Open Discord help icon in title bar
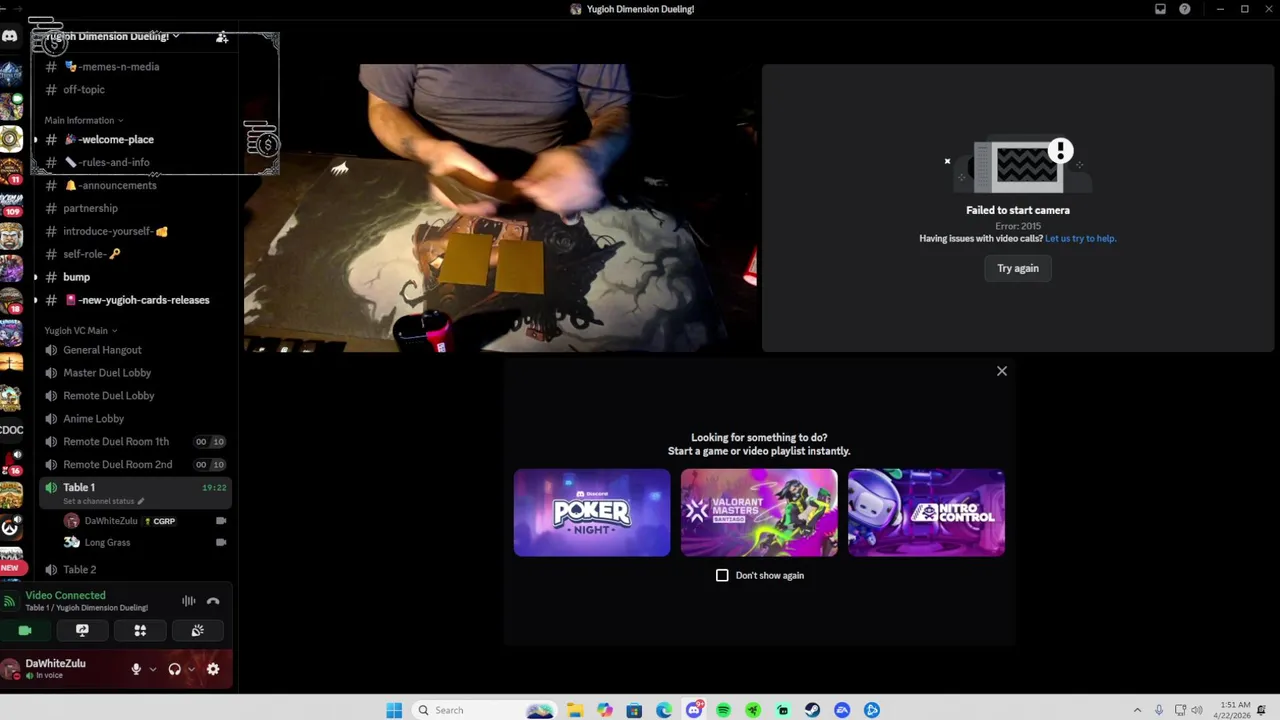This screenshot has width=1280, height=720. (x=1185, y=9)
